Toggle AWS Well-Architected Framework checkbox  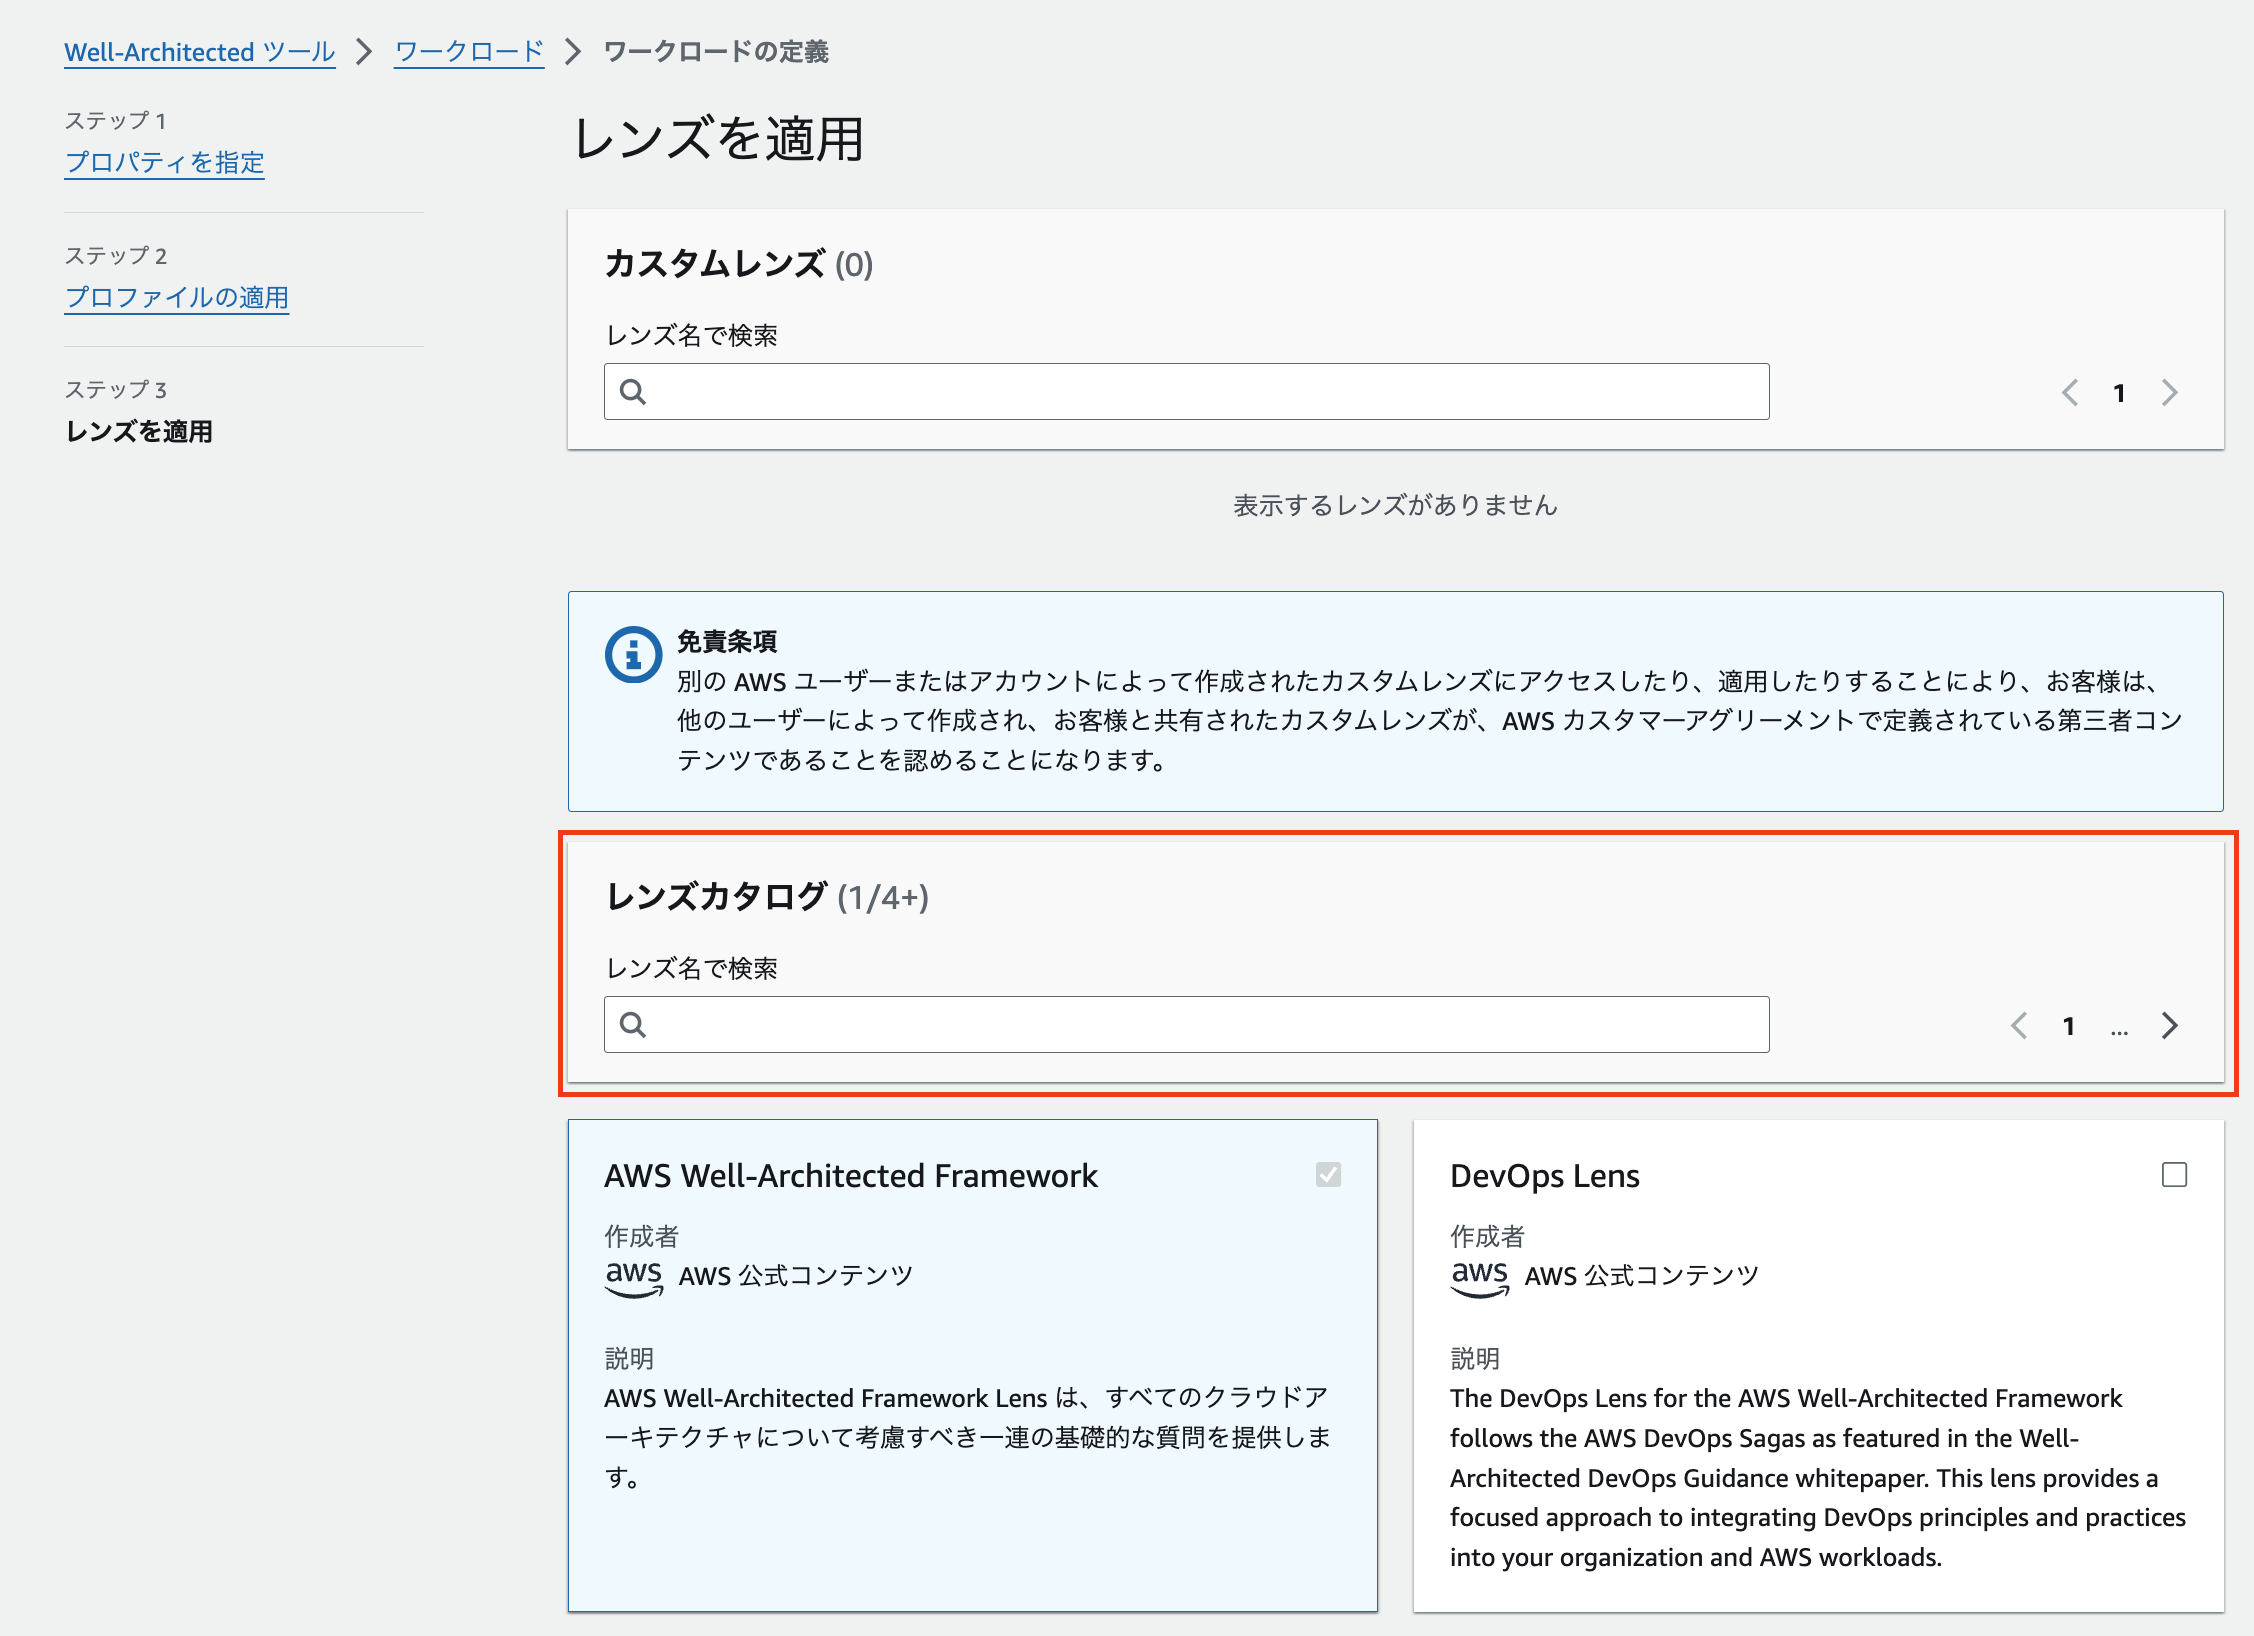pyautogui.click(x=1328, y=1174)
